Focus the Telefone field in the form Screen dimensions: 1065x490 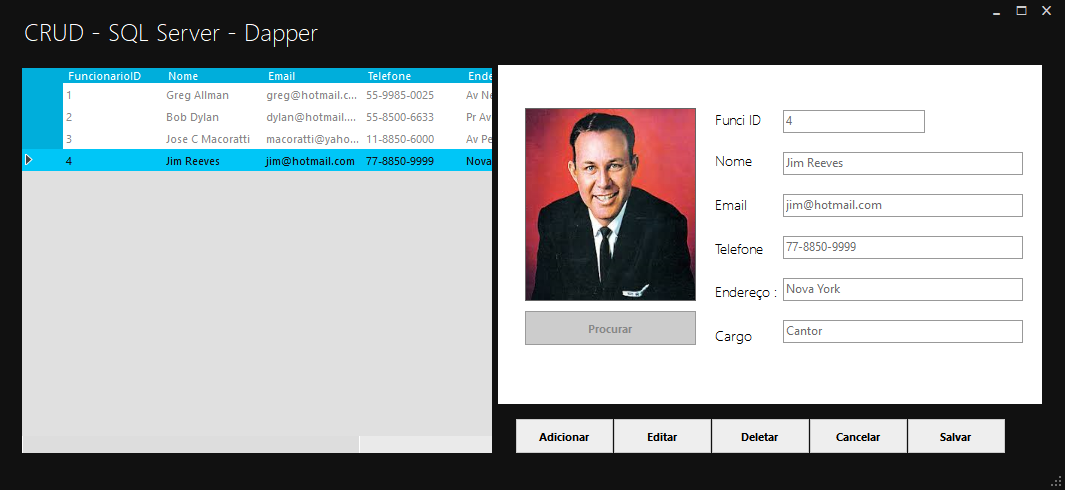click(x=903, y=247)
